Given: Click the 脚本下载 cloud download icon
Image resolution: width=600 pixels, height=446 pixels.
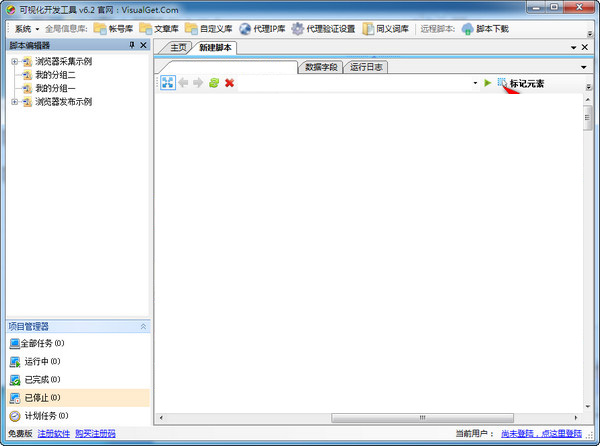Looking at the screenshot, I should (467, 29).
